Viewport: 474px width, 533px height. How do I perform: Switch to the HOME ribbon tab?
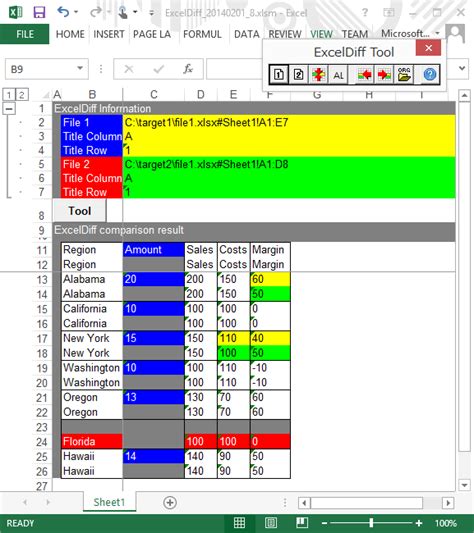click(70, 34)
